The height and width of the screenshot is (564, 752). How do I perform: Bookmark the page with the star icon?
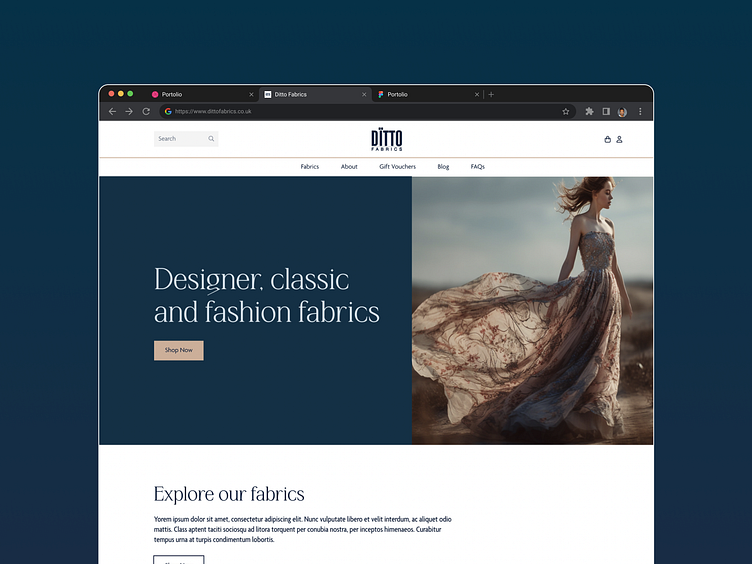point(565,111)
